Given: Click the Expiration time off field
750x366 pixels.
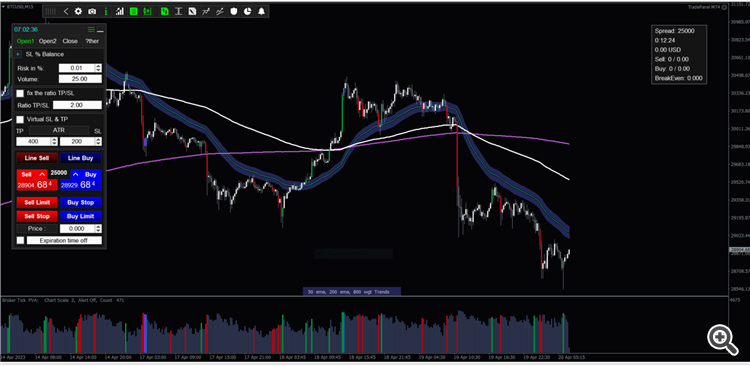Looking at the screenshot, I should click(x=64, y=240).
